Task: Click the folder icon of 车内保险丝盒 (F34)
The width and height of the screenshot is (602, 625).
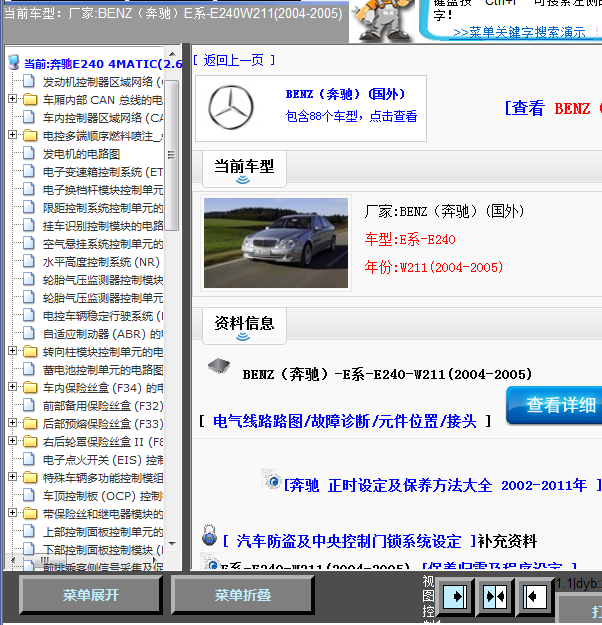Action: coord(30,387)
